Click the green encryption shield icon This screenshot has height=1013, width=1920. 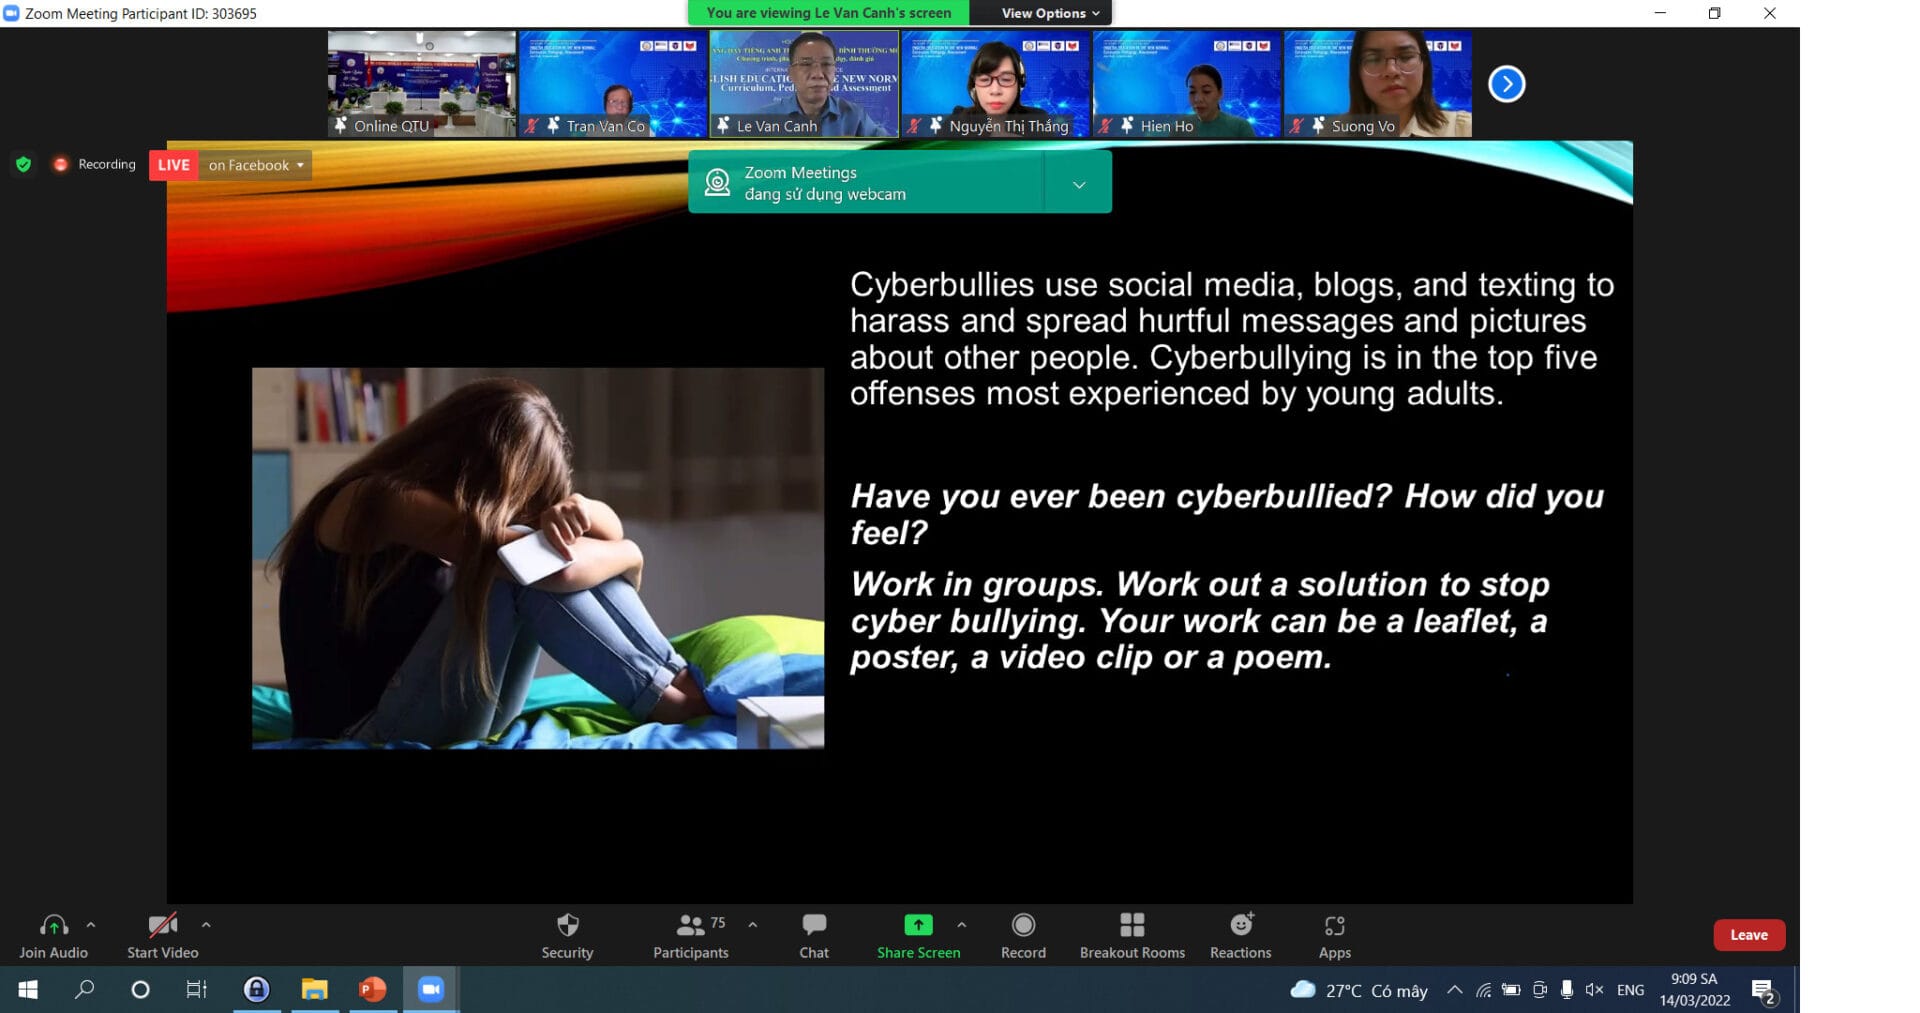pos(24,164)
